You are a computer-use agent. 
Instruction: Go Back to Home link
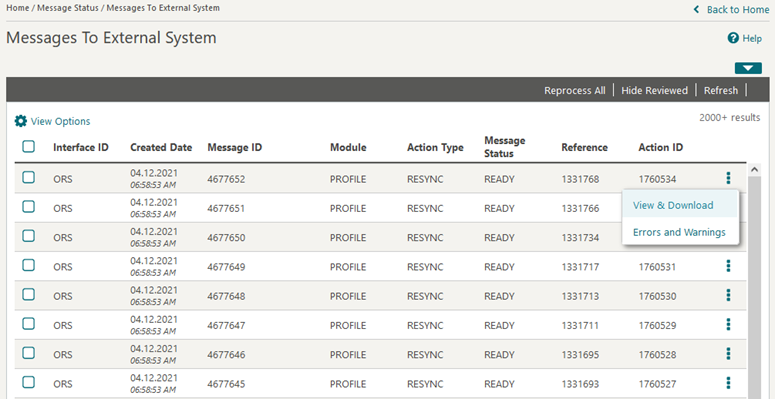pyautogui.click(x=738, y=9)
